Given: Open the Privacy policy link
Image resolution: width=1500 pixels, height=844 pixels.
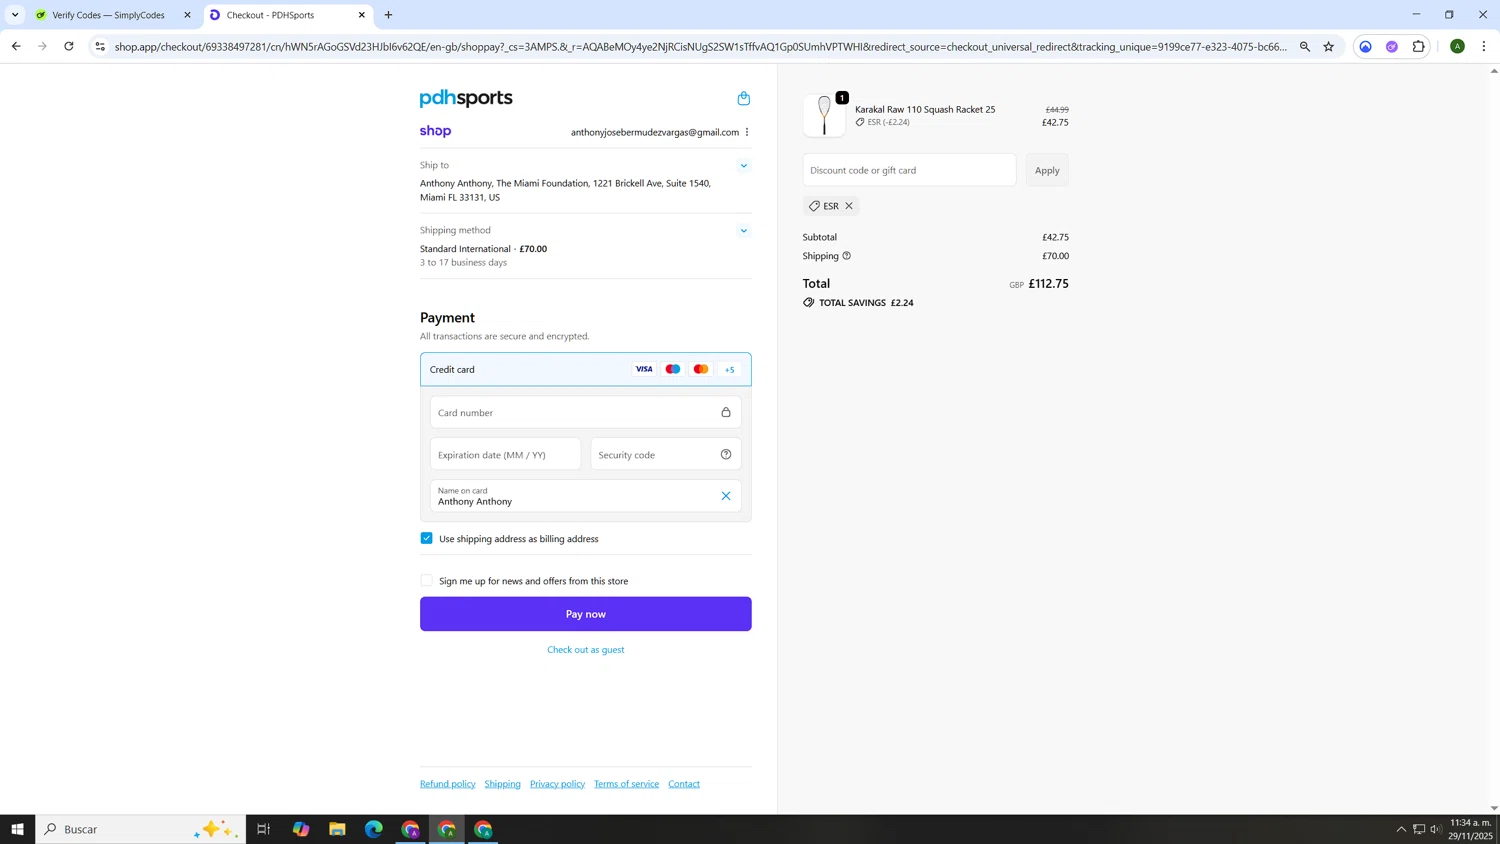Looking at the screenshot, I should [557, 784].
